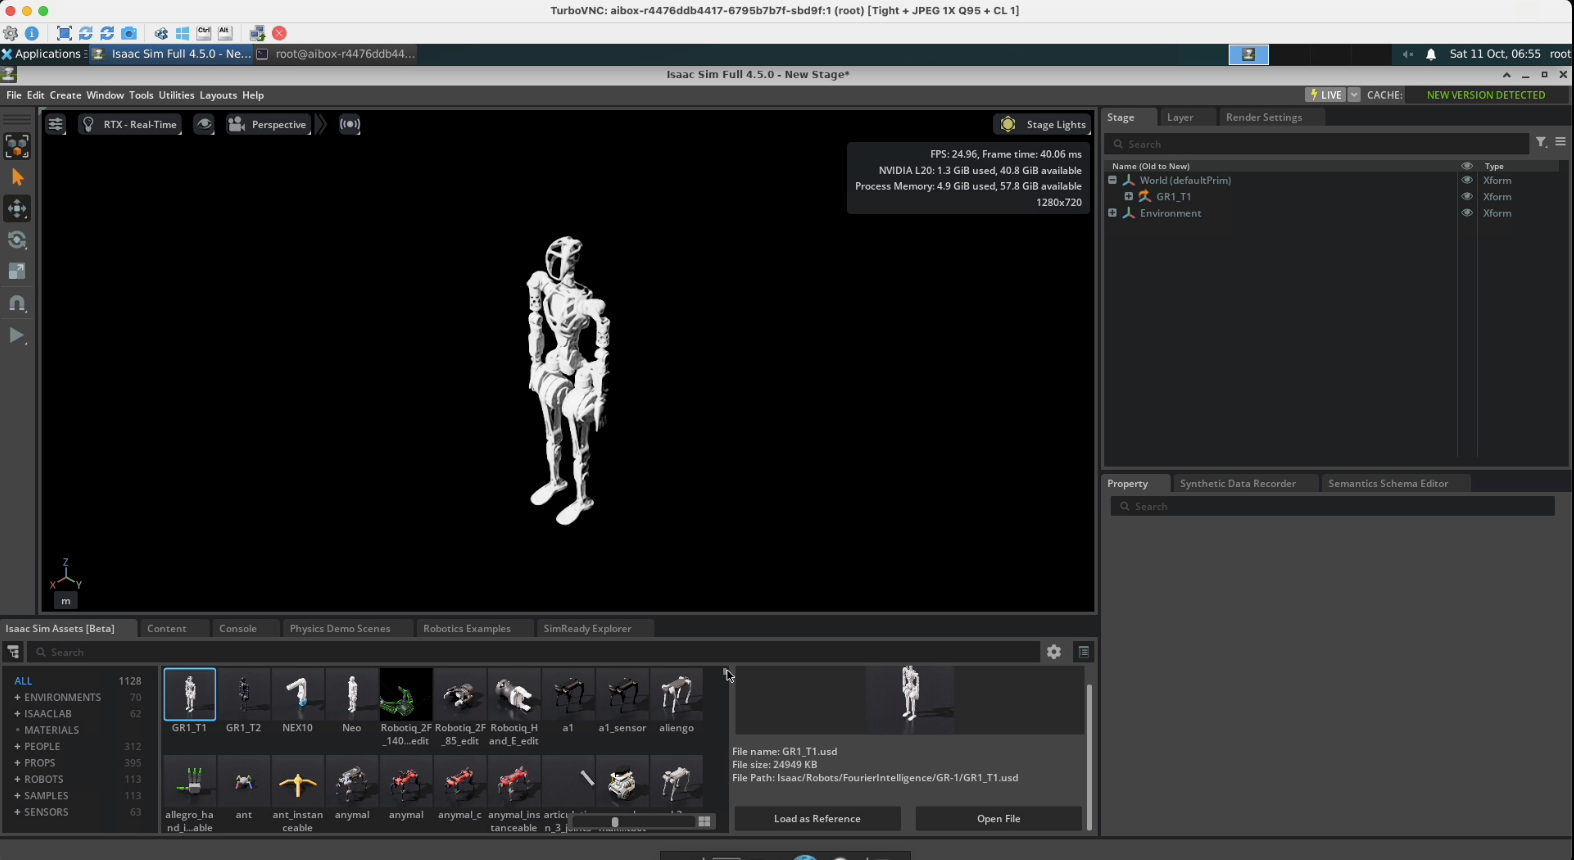Open viewport settings sliders icon
The height and width of the screenshot is (860, 1574).
pyautogui.click(x=56, y=124)
